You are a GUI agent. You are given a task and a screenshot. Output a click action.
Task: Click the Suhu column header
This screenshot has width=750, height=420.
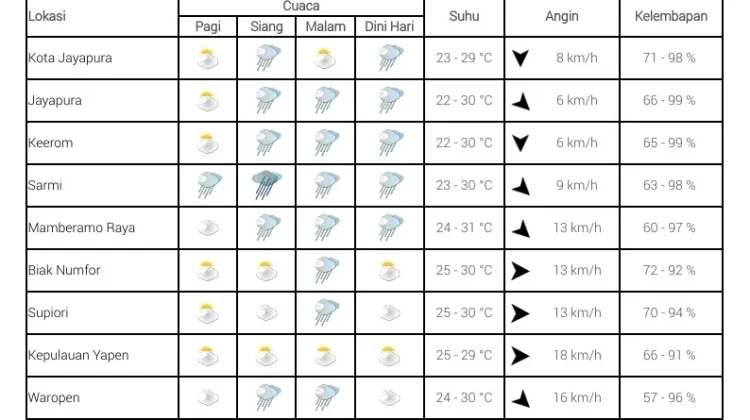(464, 16)
